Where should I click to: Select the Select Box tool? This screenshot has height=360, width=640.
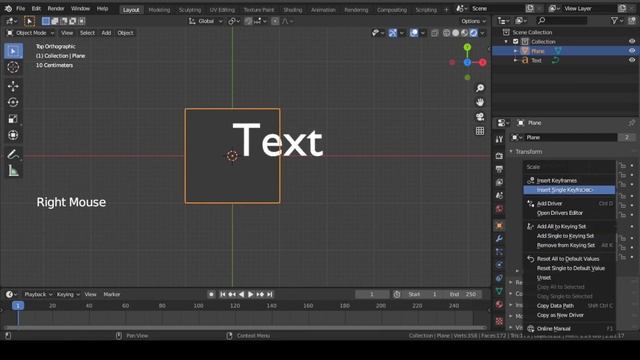(13, 51)
